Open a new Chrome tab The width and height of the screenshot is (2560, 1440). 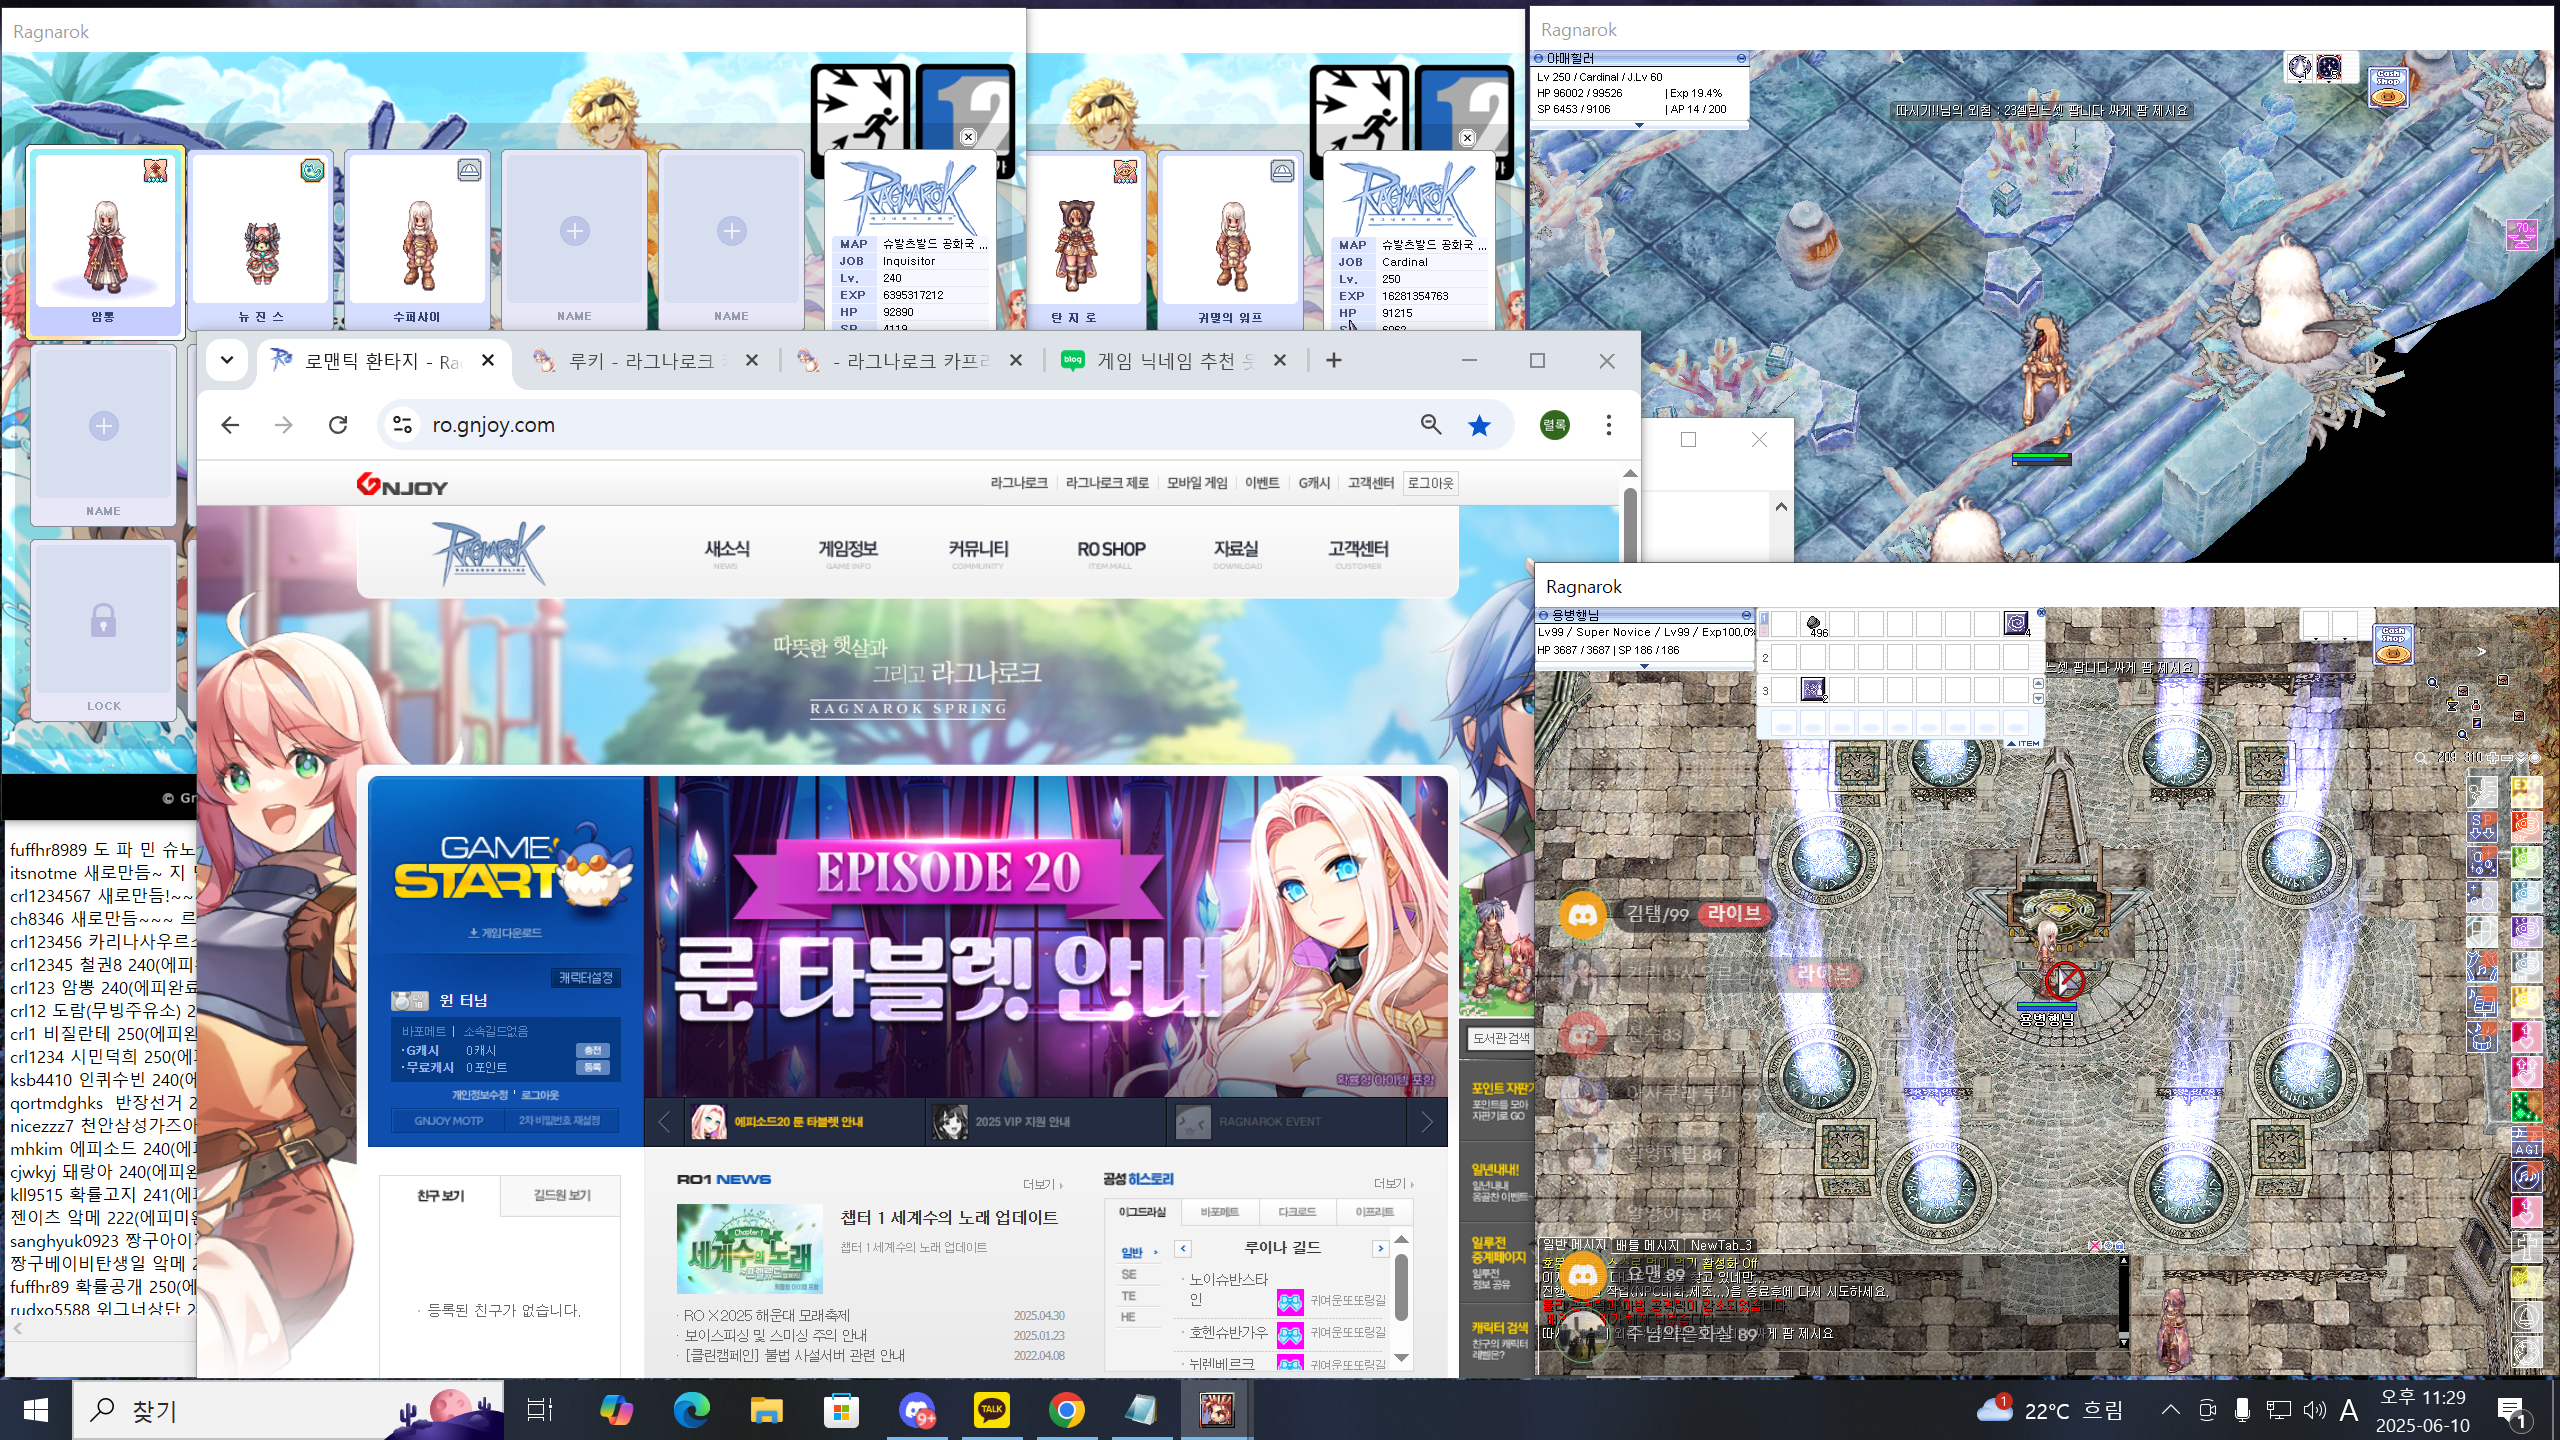(1333, 360)
